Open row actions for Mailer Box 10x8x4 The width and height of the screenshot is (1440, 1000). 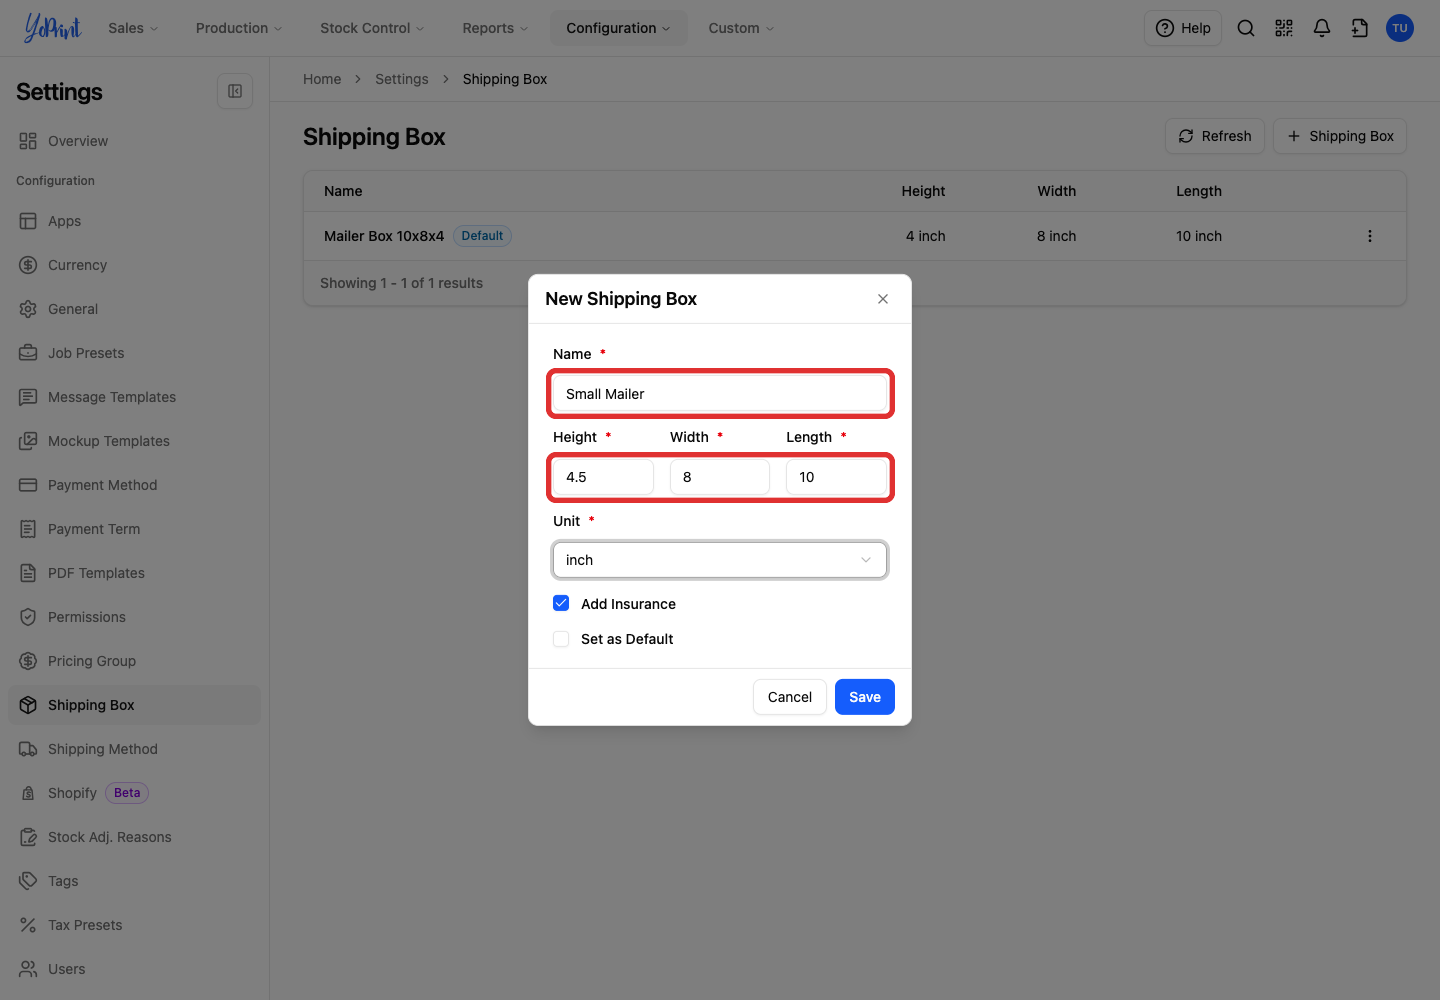tap(1370, 236)
